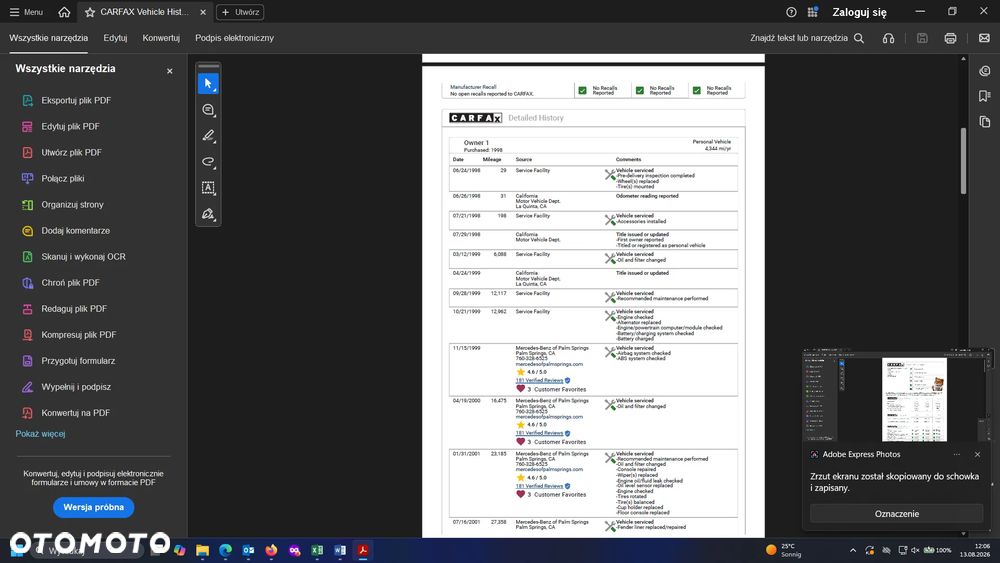The width and height of the screenshot is (1000, 563).
Task: Open the apps grid icon
Action: click(x=812, y=12)
